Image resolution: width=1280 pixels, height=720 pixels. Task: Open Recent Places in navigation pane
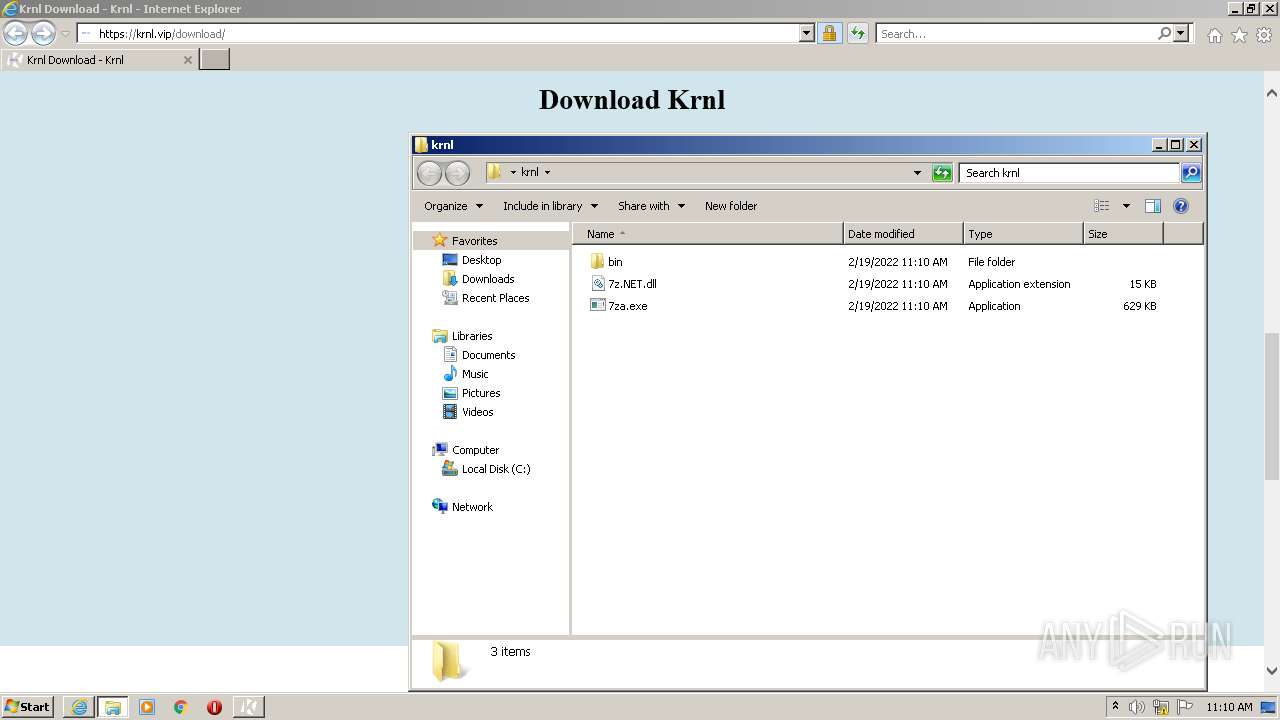click(495, 298)
